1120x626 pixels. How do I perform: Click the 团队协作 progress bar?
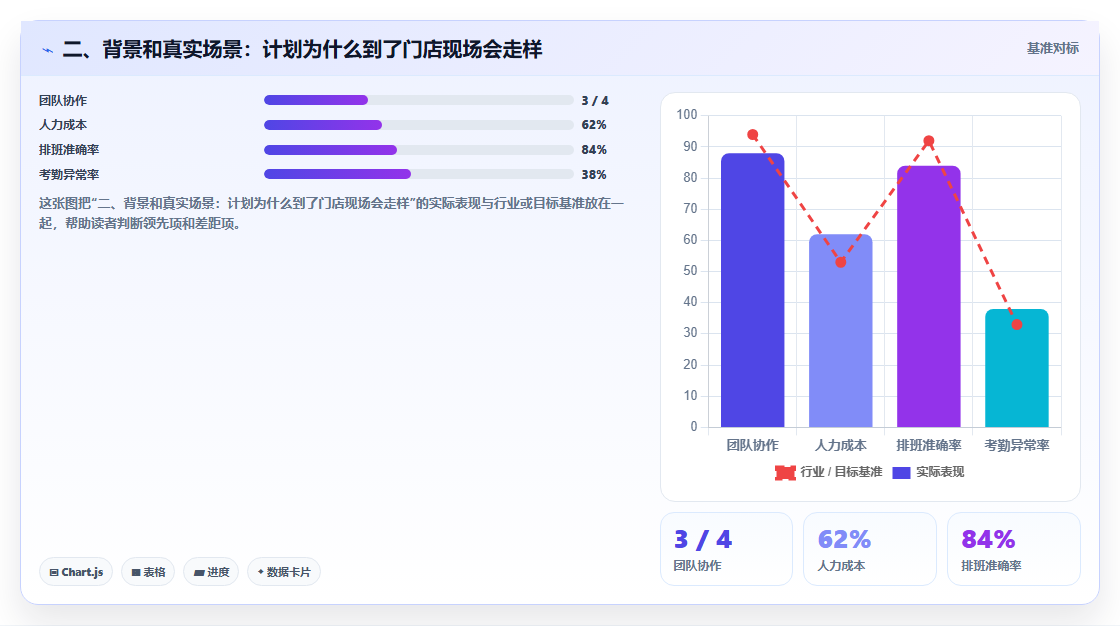(419, 100)
